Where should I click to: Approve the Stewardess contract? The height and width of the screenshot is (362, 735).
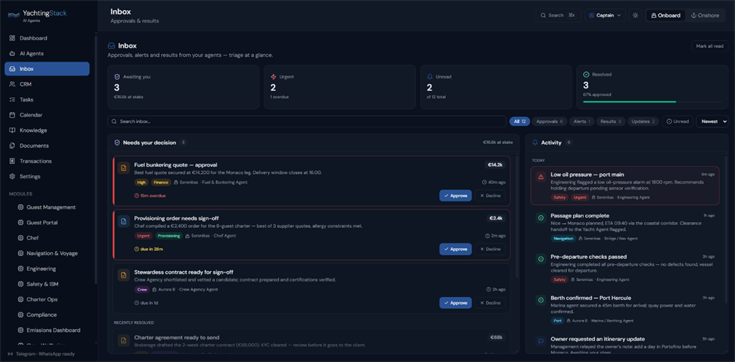click(x=456, y=303)
